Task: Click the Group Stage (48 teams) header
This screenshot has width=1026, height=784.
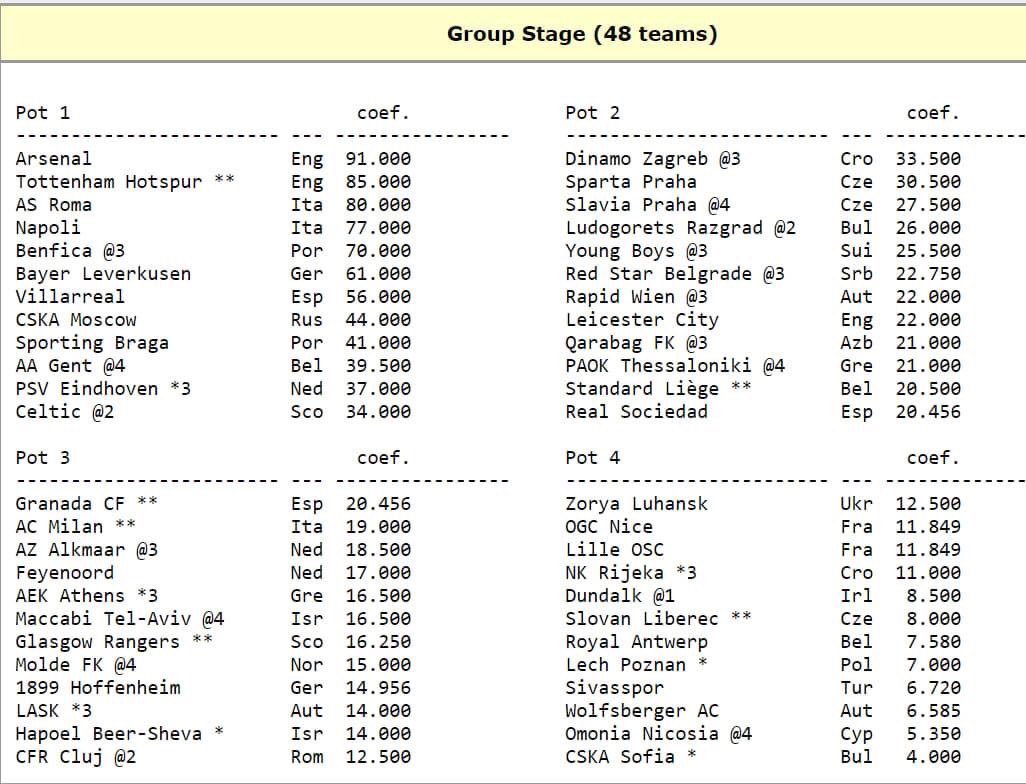Action: click(x=581, y=34)
